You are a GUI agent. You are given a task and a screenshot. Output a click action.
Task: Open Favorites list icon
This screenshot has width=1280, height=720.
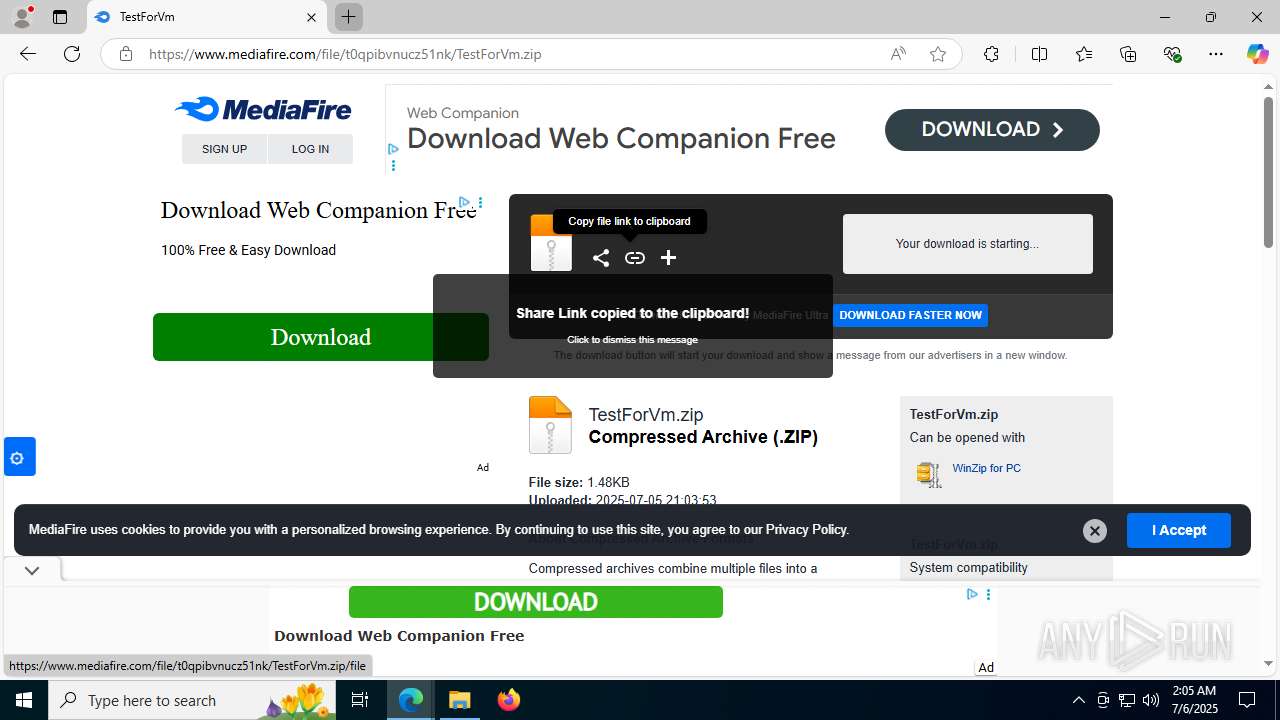[x=1084, y=54]
